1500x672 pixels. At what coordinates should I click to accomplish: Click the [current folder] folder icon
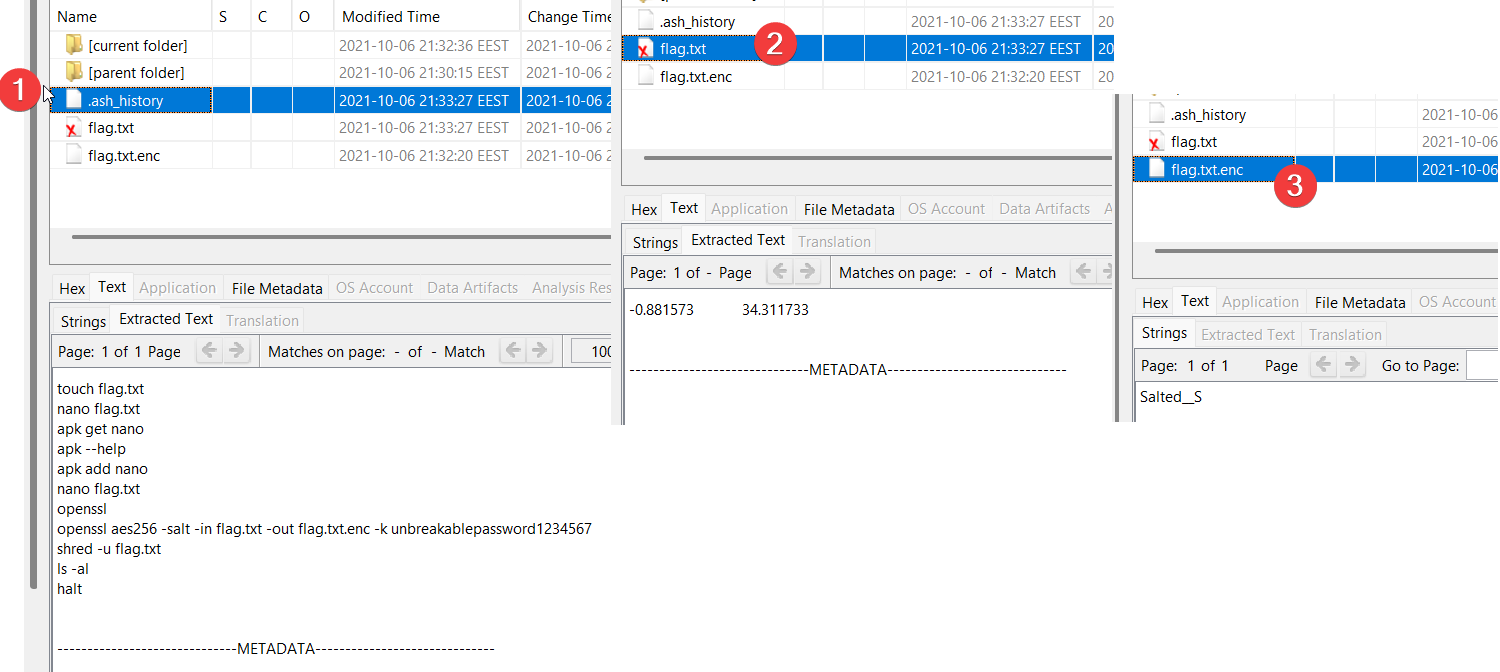pos(73,45)
